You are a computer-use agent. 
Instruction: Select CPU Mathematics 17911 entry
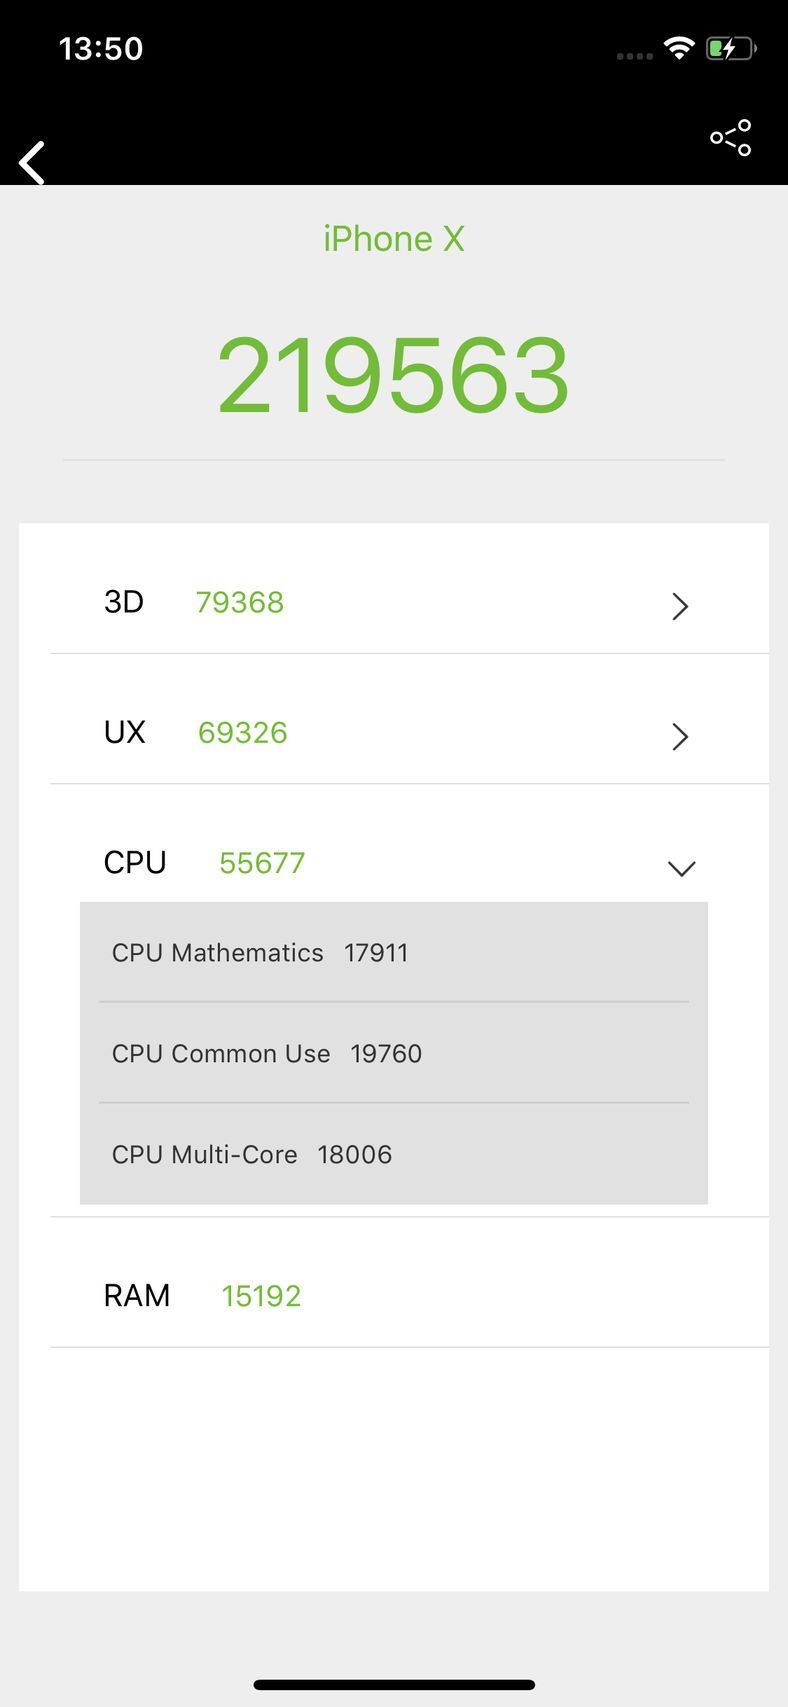(x=394, y=952)
